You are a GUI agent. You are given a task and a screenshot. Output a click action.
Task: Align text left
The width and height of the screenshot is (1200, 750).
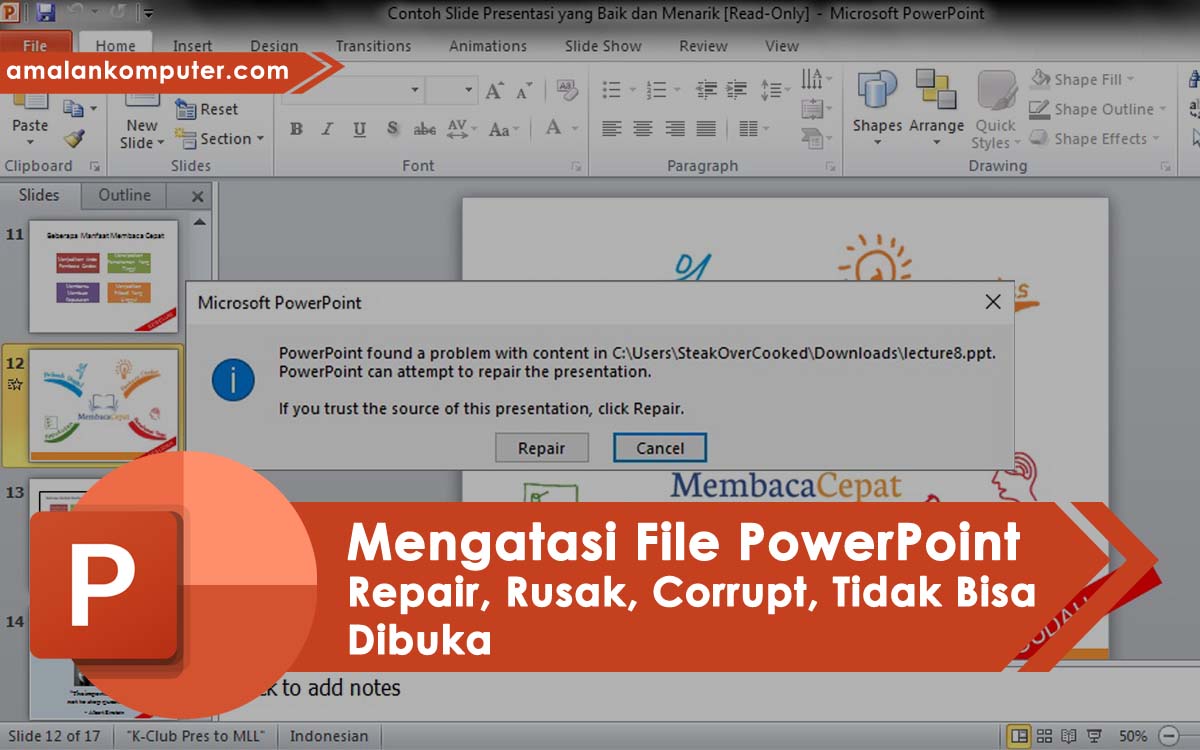point(612,129)
